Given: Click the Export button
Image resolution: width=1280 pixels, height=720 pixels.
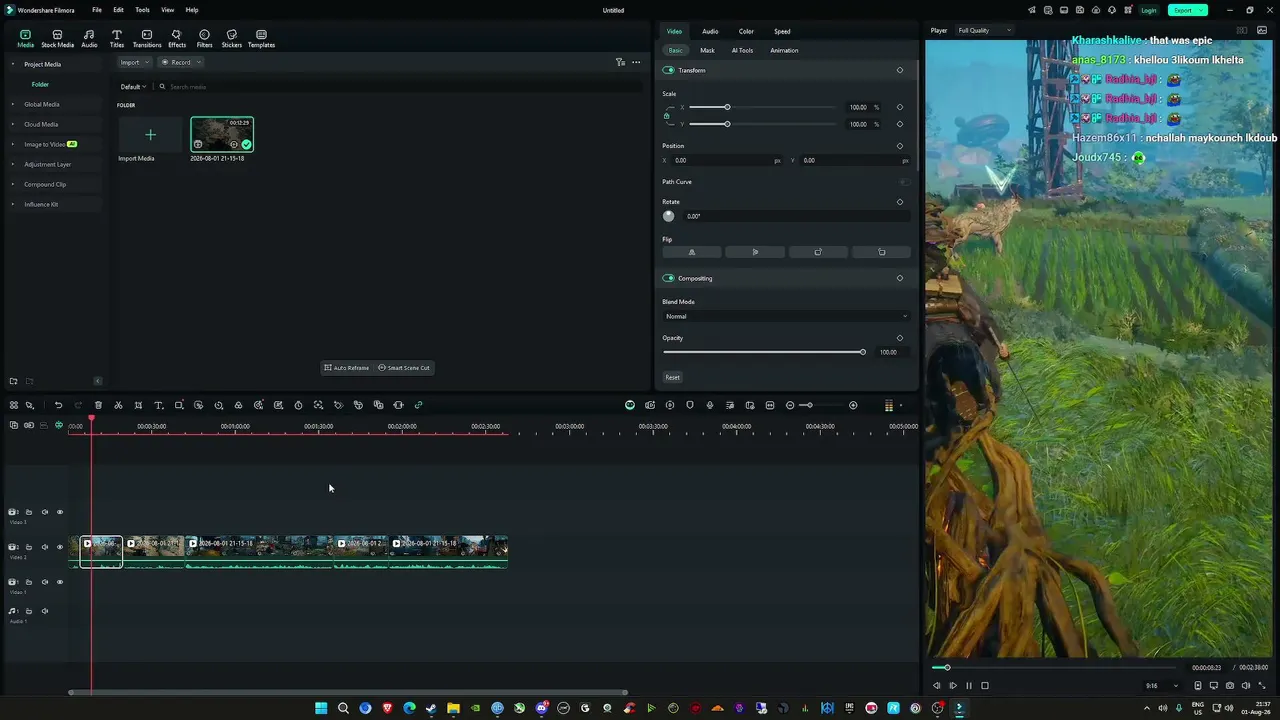Looking at the screenshot, I should [1187, 10].
